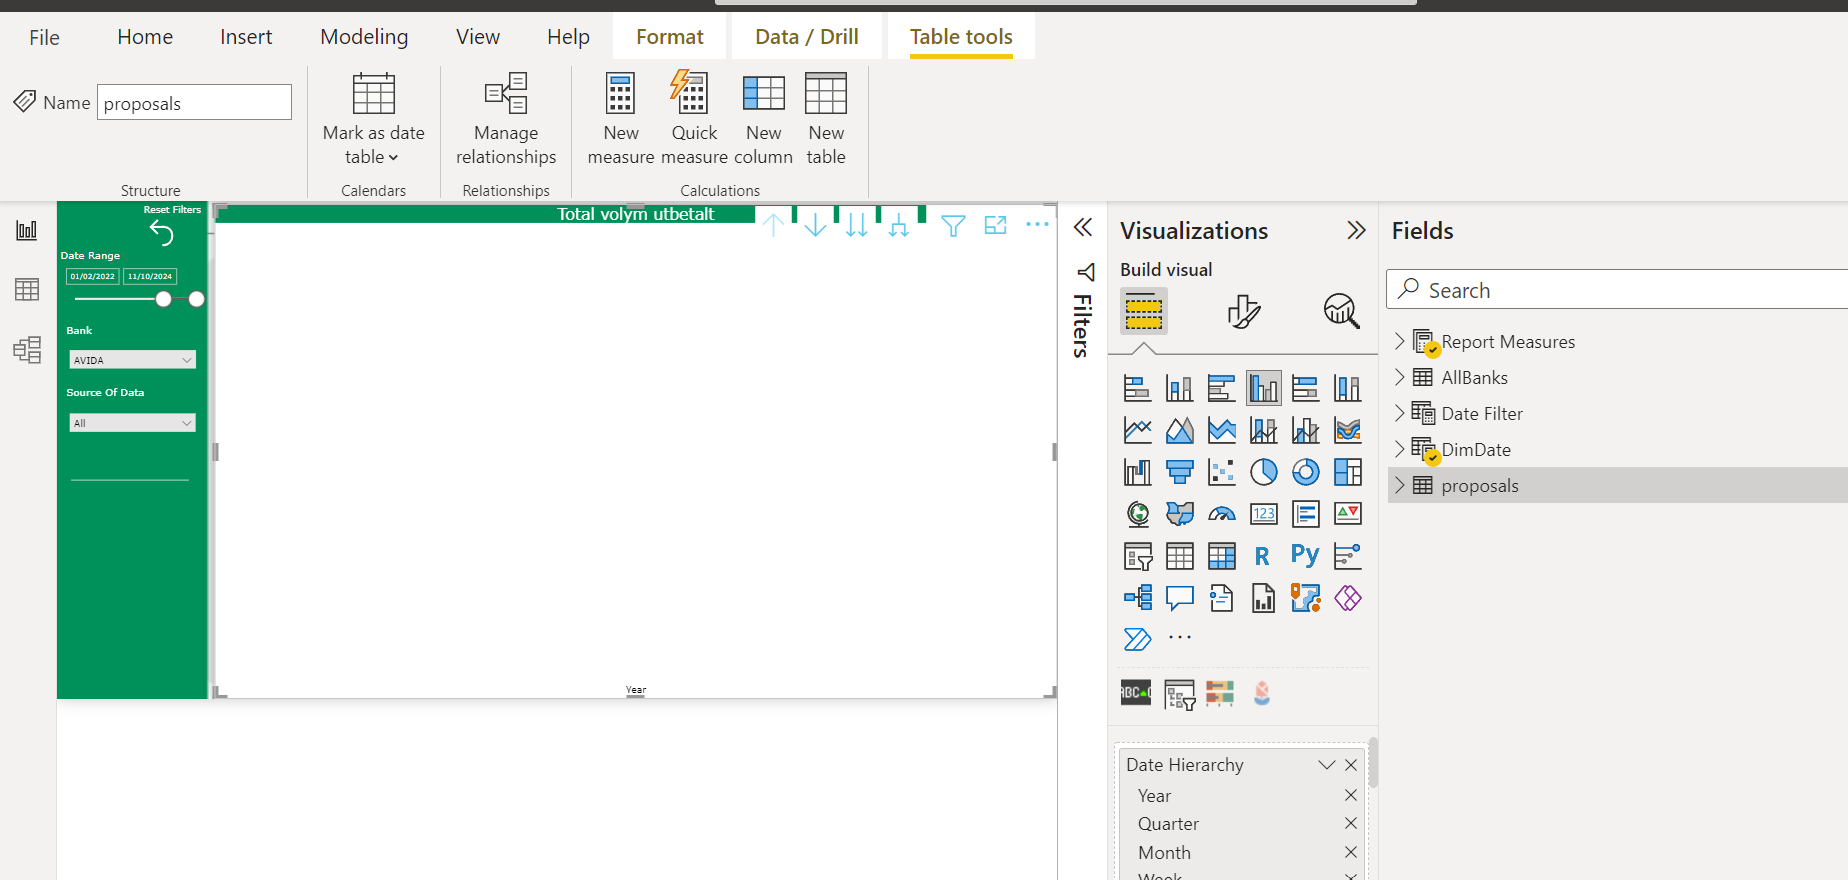Expand the Filters pane
Viewport: 1848px width, 880px height.
pyautogui.click(x=1083, y=228)
